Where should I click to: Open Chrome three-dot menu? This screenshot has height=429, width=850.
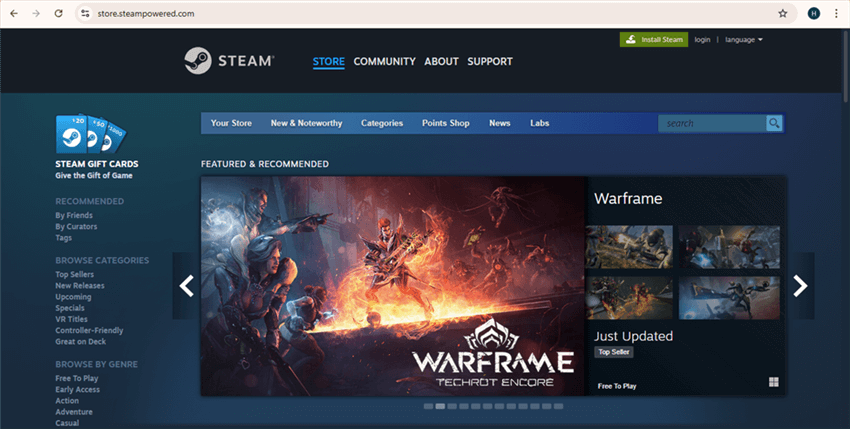click(x=836, y=14)
